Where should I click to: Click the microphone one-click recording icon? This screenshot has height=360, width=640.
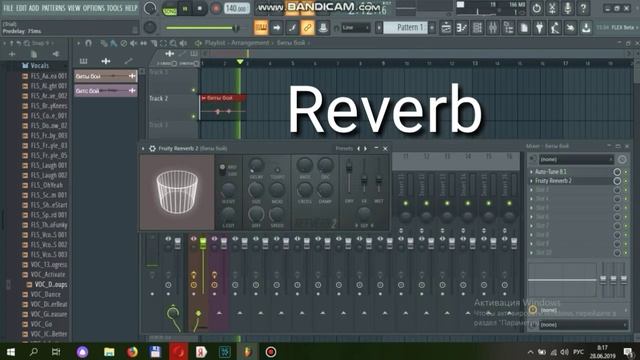567,8
